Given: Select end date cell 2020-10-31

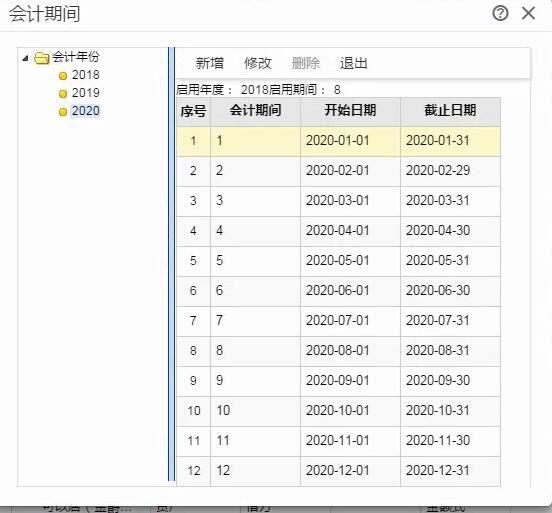Looking at the screenshot, I should pyautogui.click(x=450, y=411).
